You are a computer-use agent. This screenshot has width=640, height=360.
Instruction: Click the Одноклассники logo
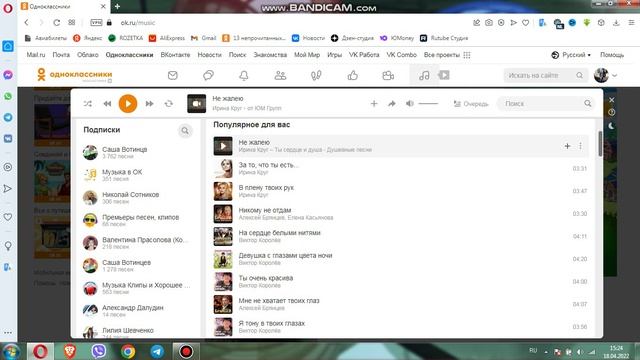(x=75, y=75)
